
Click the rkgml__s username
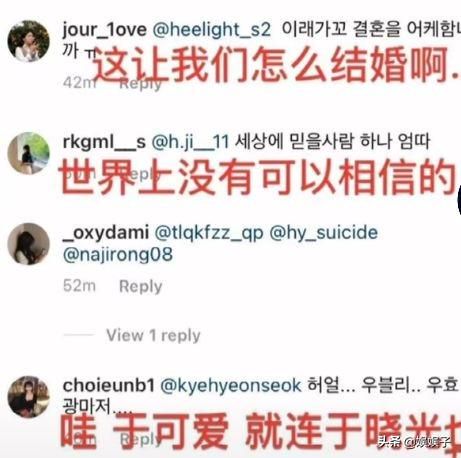(104, 142)
